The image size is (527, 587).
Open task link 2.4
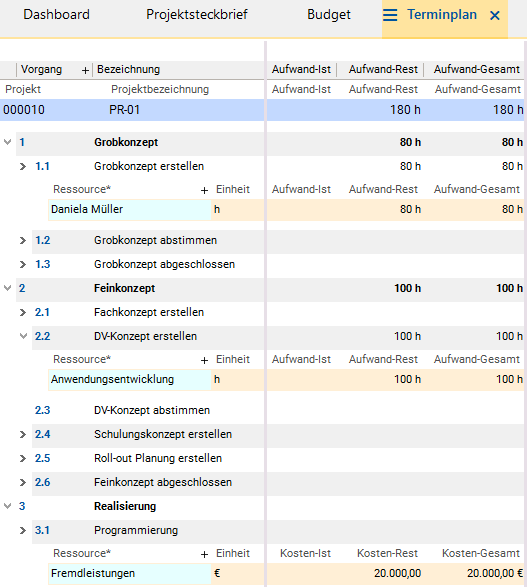[42, 434]
